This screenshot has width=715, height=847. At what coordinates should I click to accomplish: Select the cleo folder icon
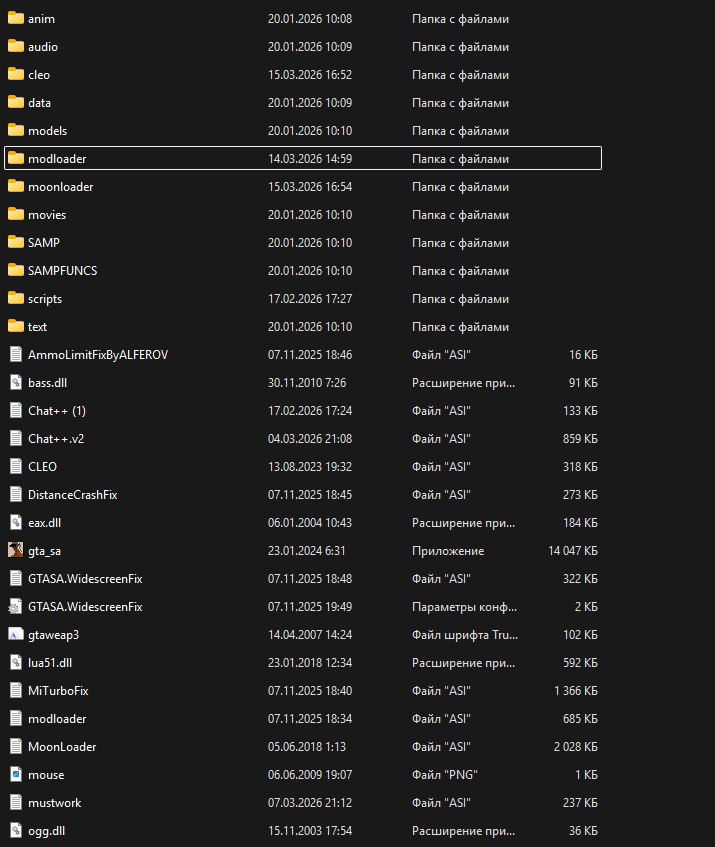pyautogui.click(x=15, y=75)
